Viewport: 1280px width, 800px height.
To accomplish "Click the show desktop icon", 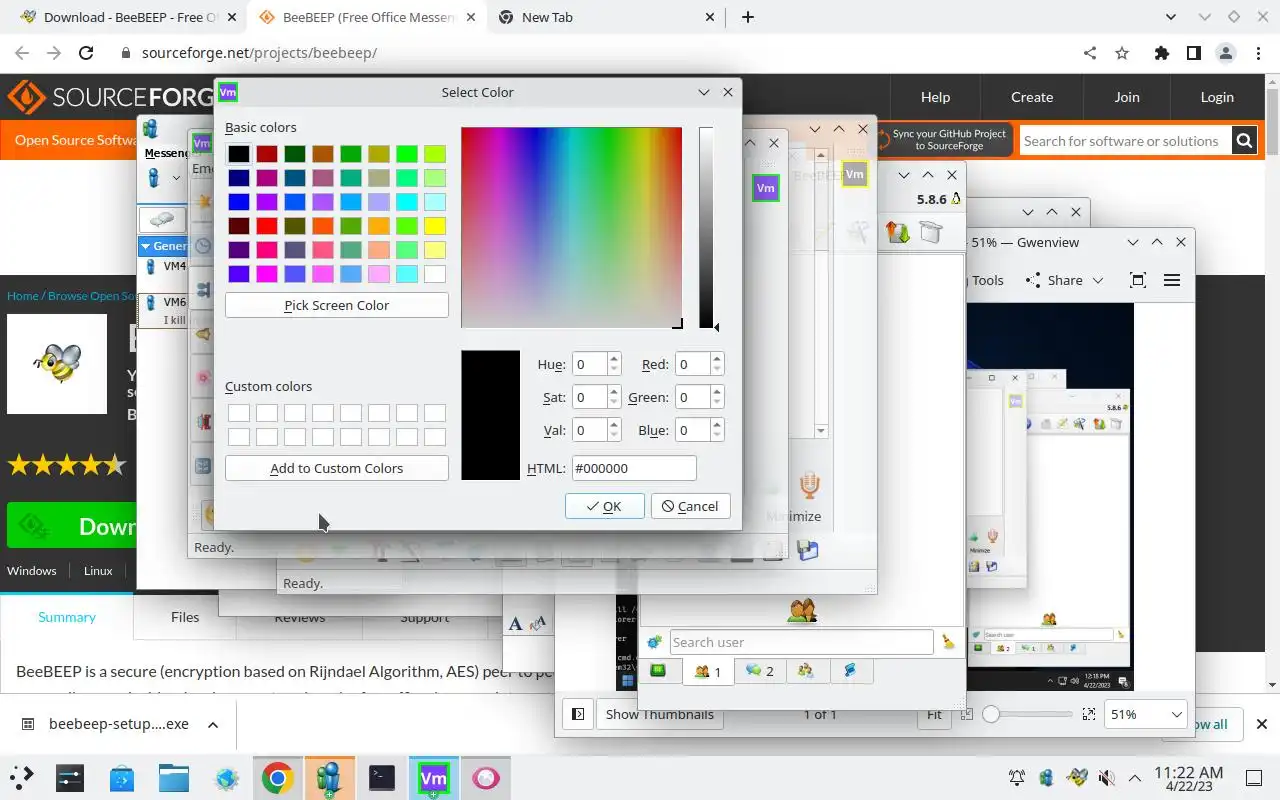I will point(1254,777).
